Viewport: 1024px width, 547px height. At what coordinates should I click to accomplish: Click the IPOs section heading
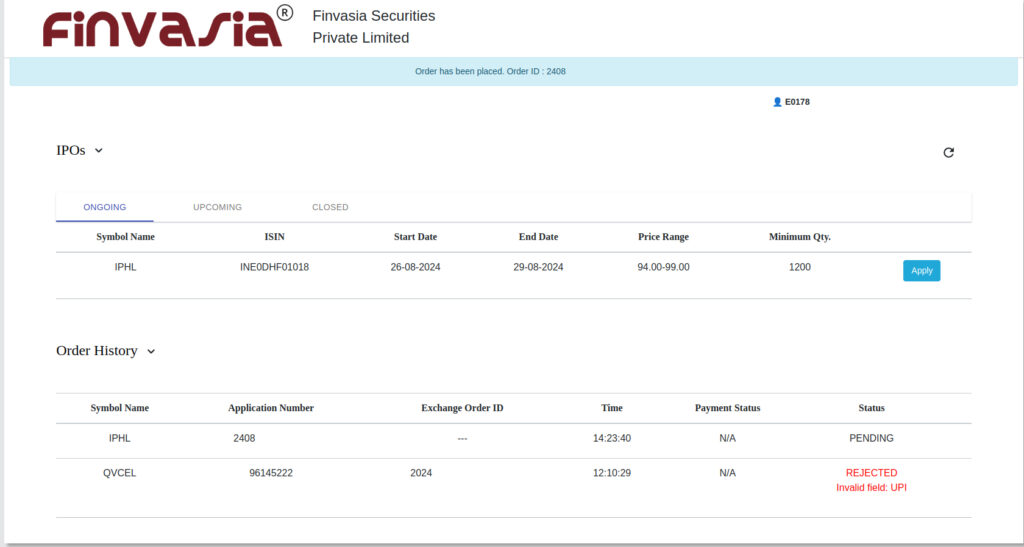(71, 150)
